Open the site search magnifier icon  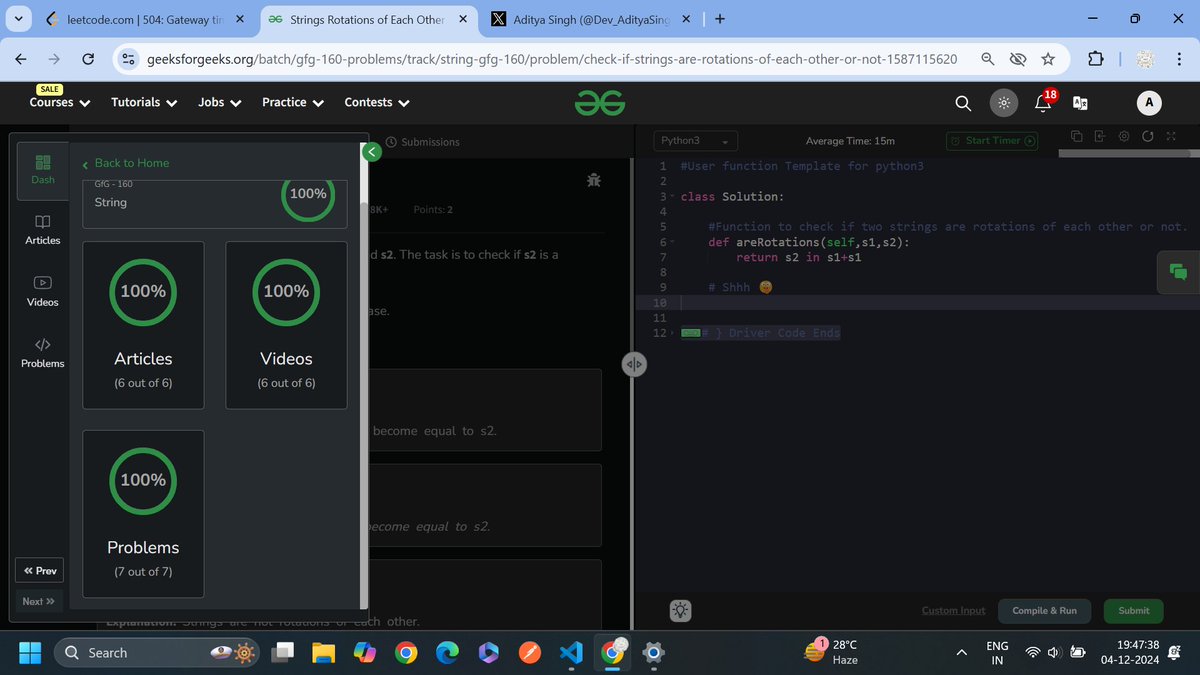962,102
